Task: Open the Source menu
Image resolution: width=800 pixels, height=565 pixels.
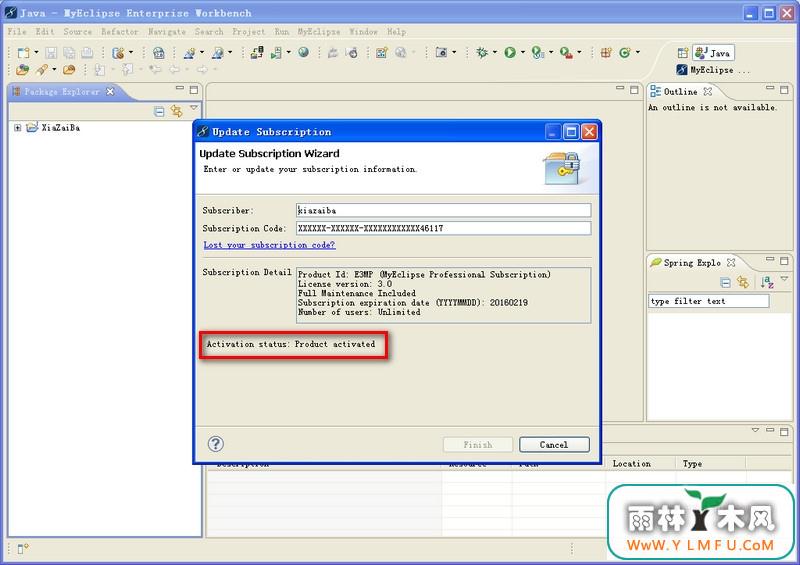Action: 78,32
